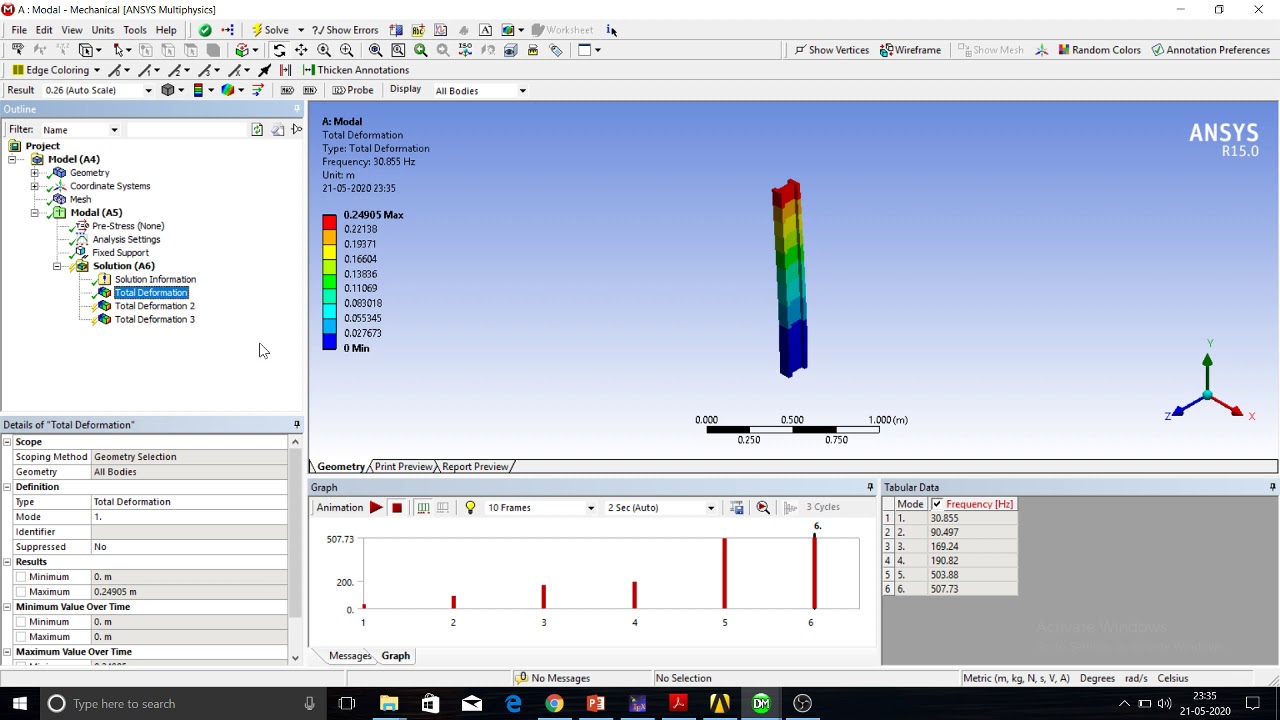Open the Tools menu

point(135,30)
